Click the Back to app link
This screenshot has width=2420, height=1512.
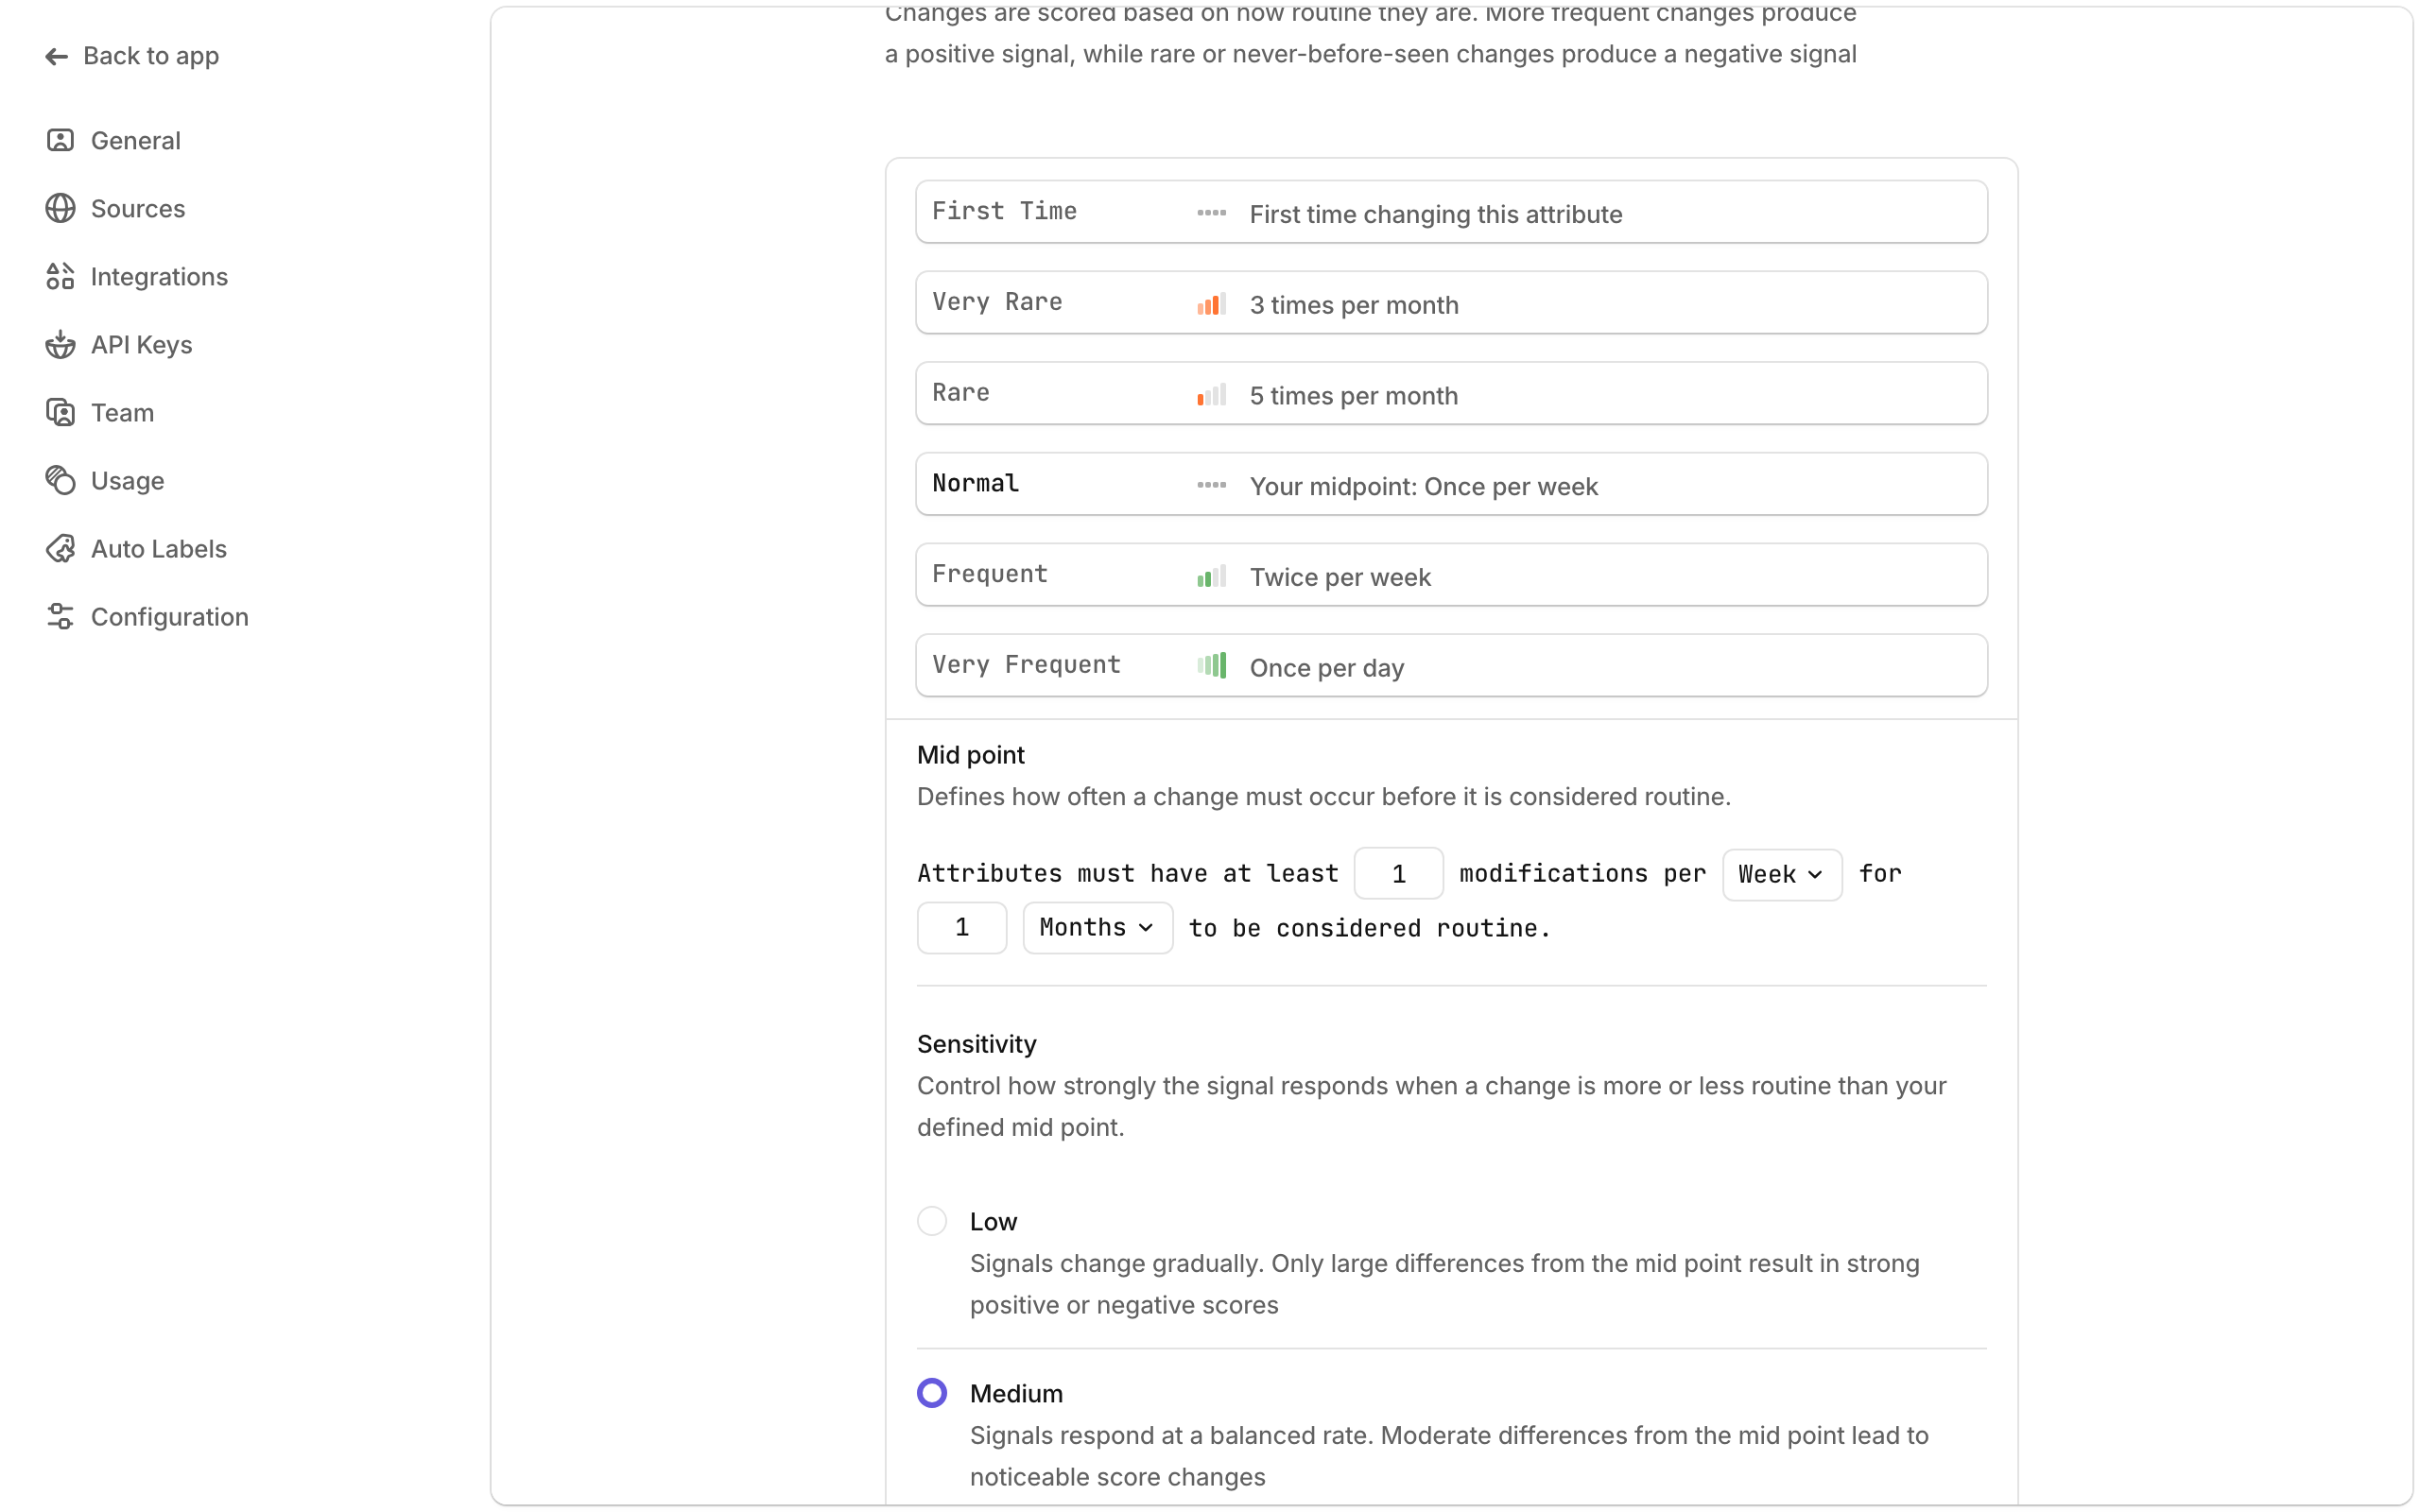click(x=150, y=56)
